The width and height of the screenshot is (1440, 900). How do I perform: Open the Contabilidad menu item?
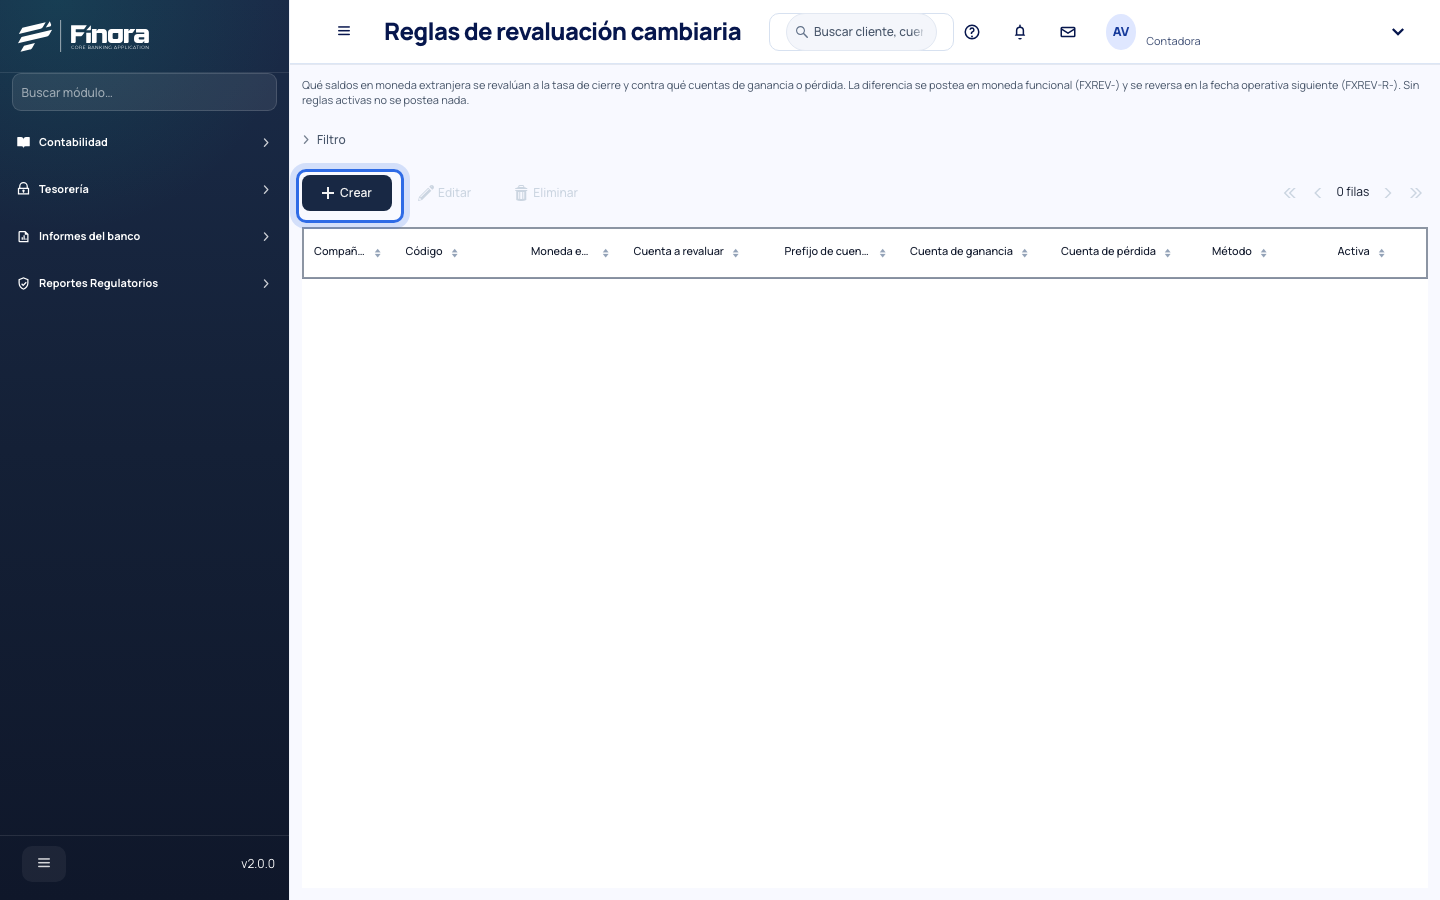(144, 142)
